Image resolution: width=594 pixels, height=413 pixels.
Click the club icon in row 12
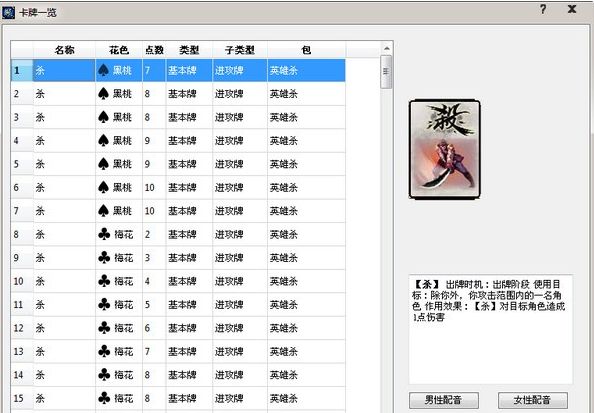point(104,328)
